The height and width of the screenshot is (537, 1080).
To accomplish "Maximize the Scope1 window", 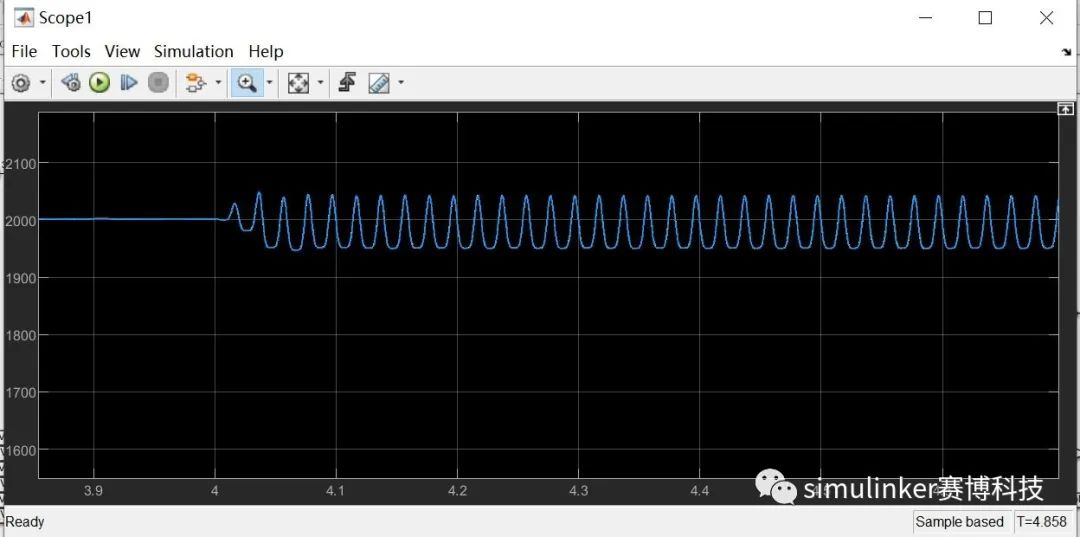I will 985,19.
